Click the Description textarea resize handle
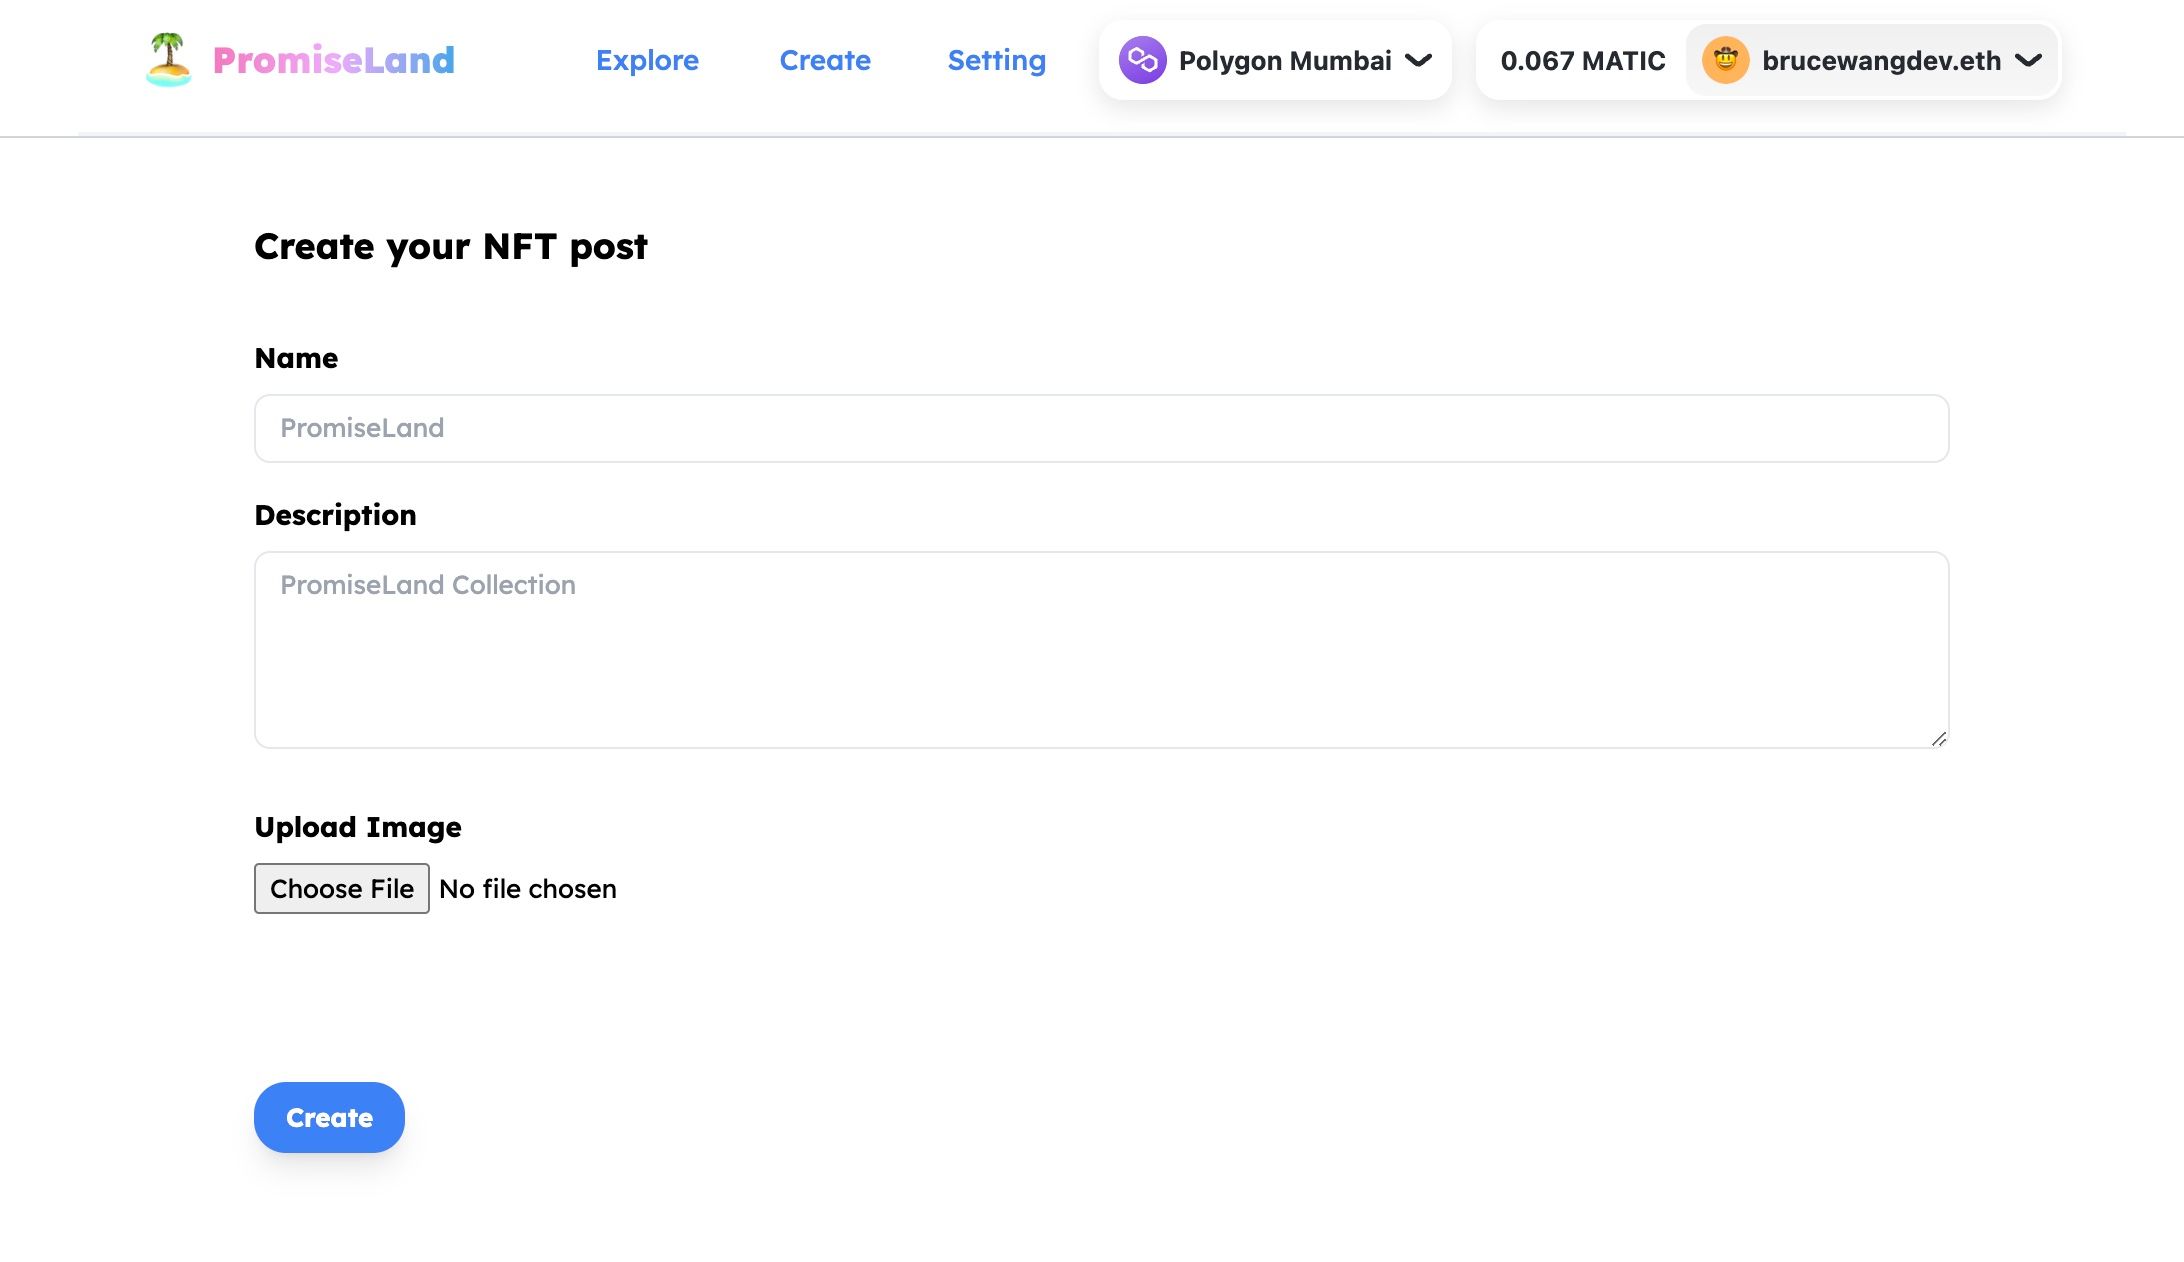 [x=1938, y=738]
